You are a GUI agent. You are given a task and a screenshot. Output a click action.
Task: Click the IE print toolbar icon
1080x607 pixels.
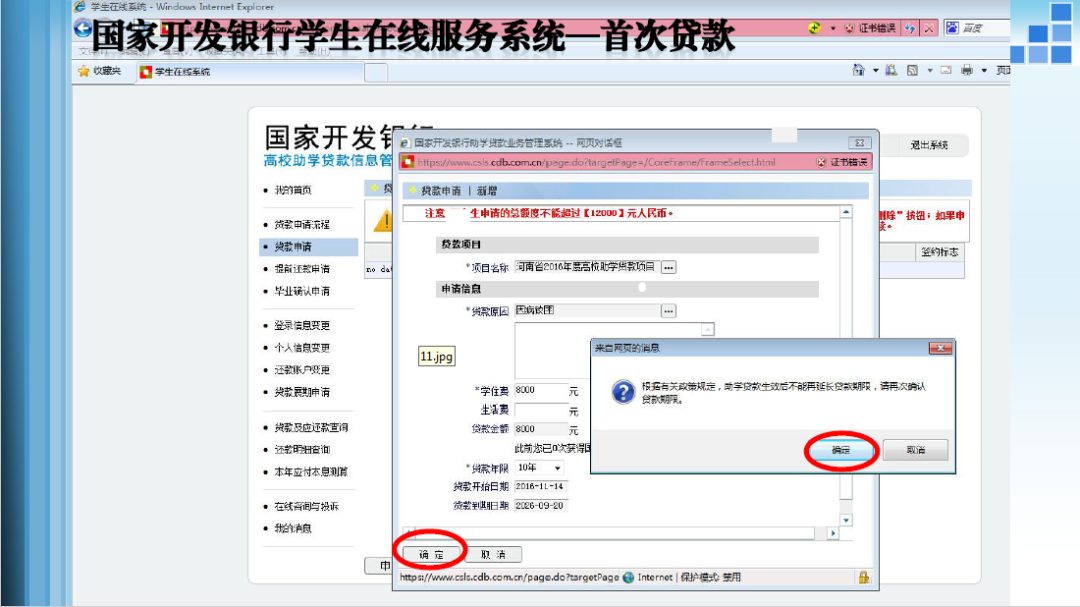[x=967, y=70]
